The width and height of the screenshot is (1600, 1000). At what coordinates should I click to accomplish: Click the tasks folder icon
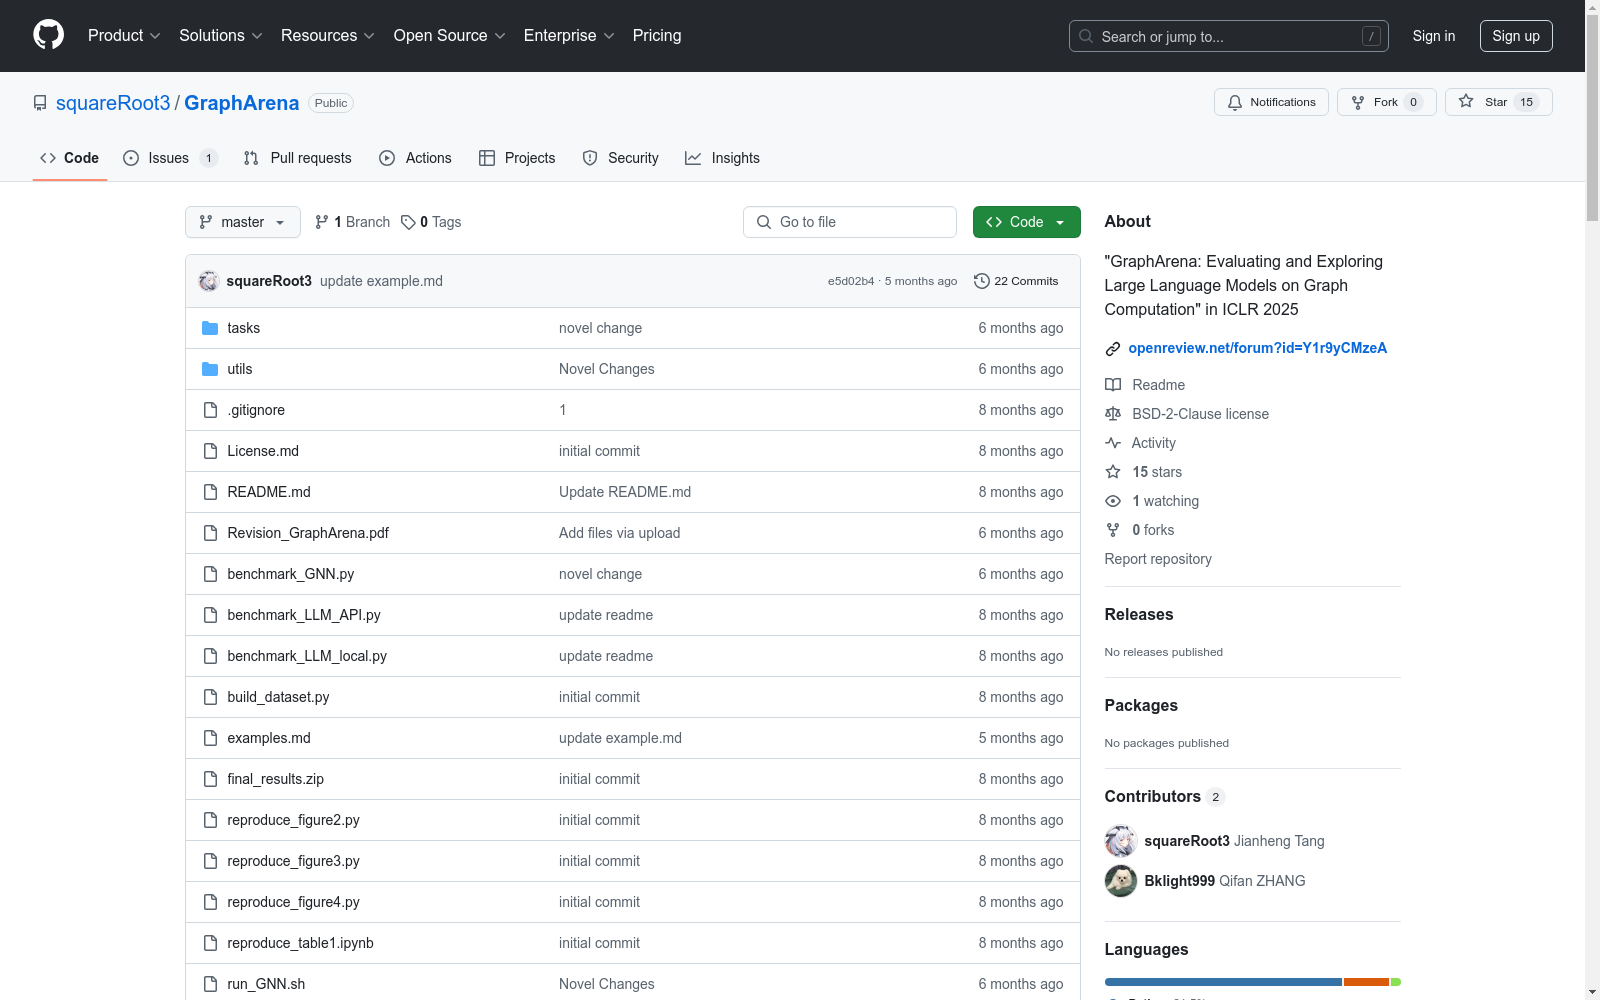(x=210, y=328)
